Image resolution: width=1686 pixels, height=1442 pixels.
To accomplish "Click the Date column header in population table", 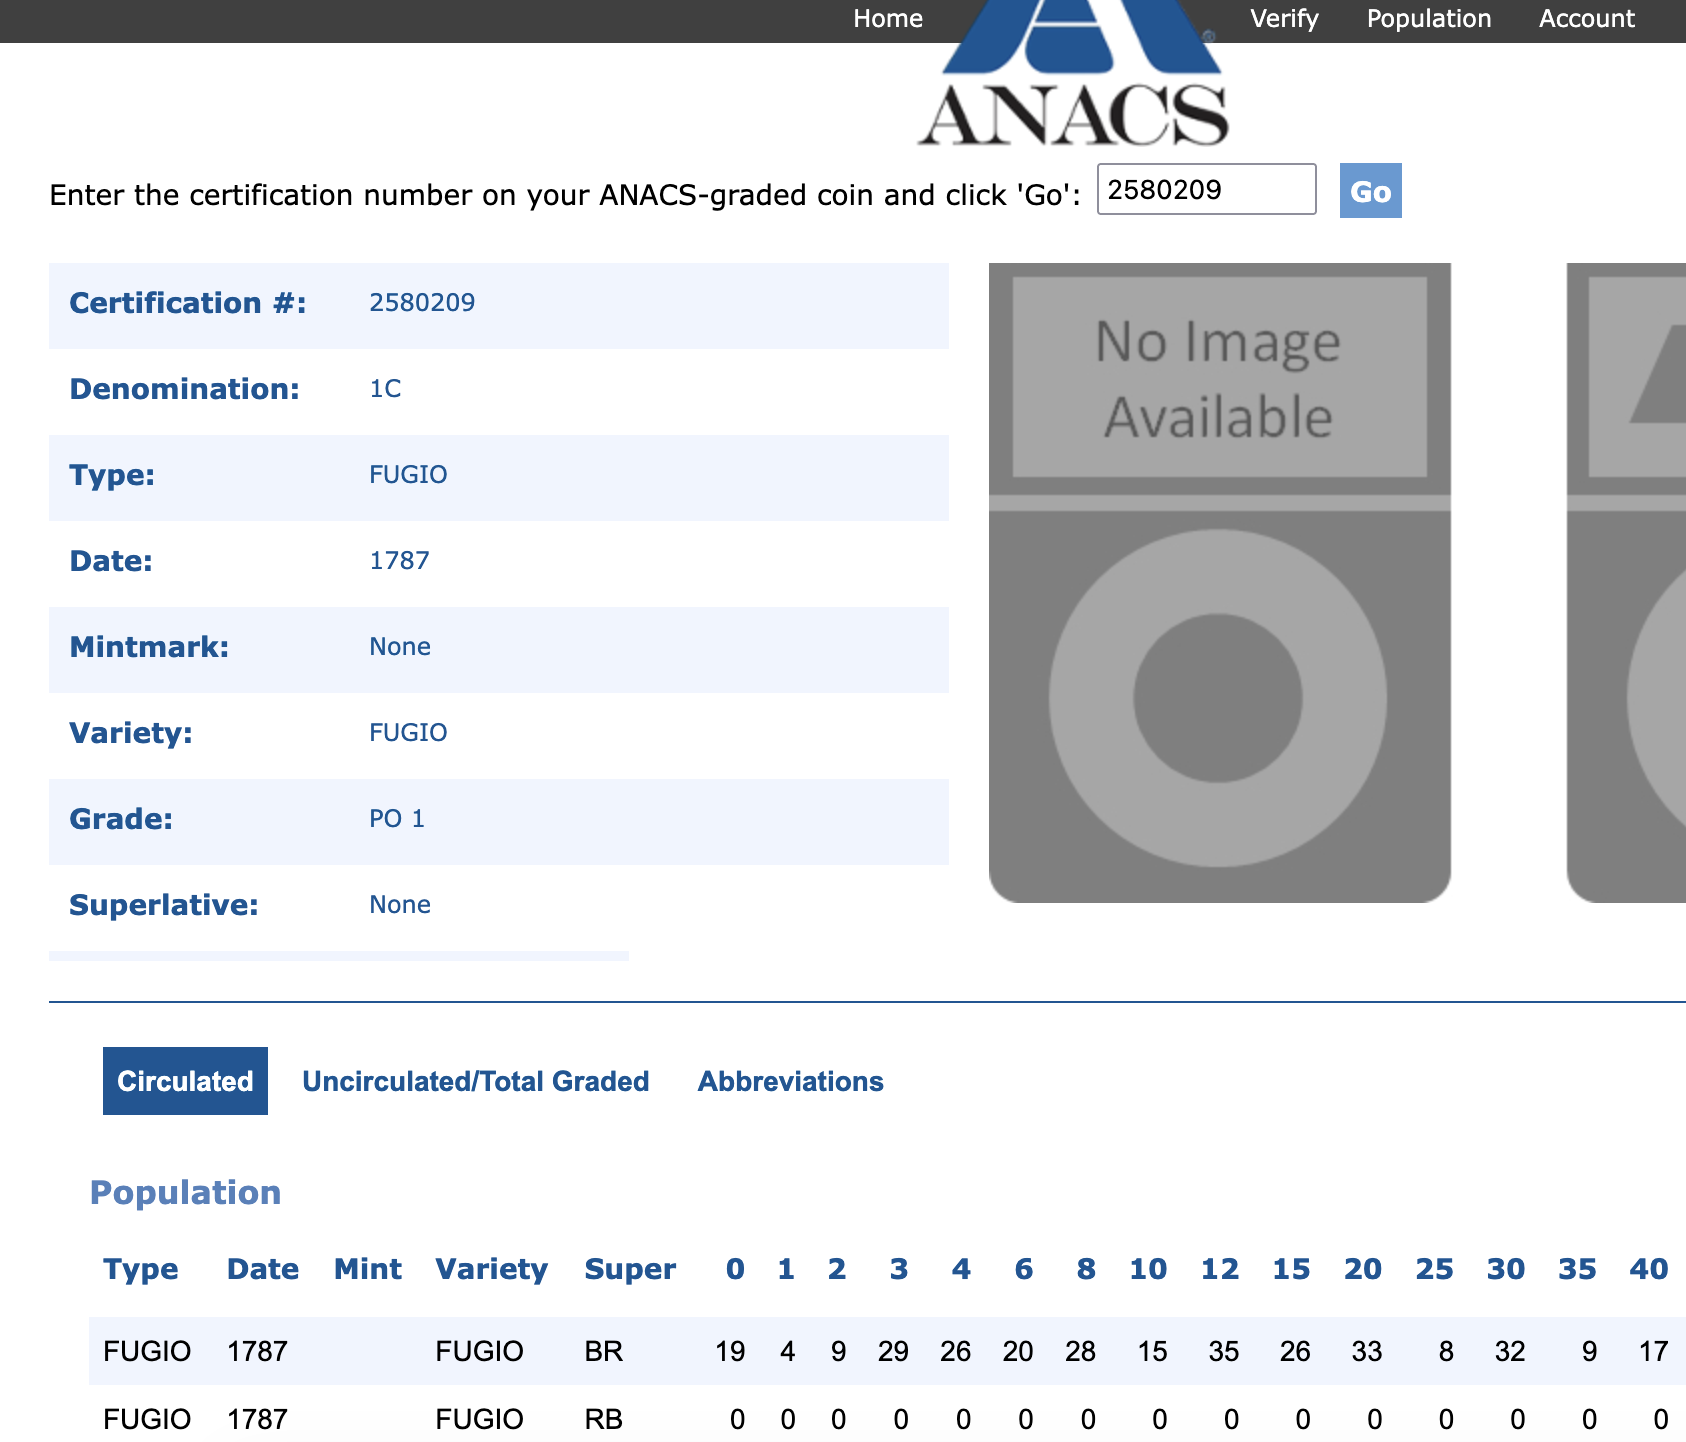I will (263, 1269).
